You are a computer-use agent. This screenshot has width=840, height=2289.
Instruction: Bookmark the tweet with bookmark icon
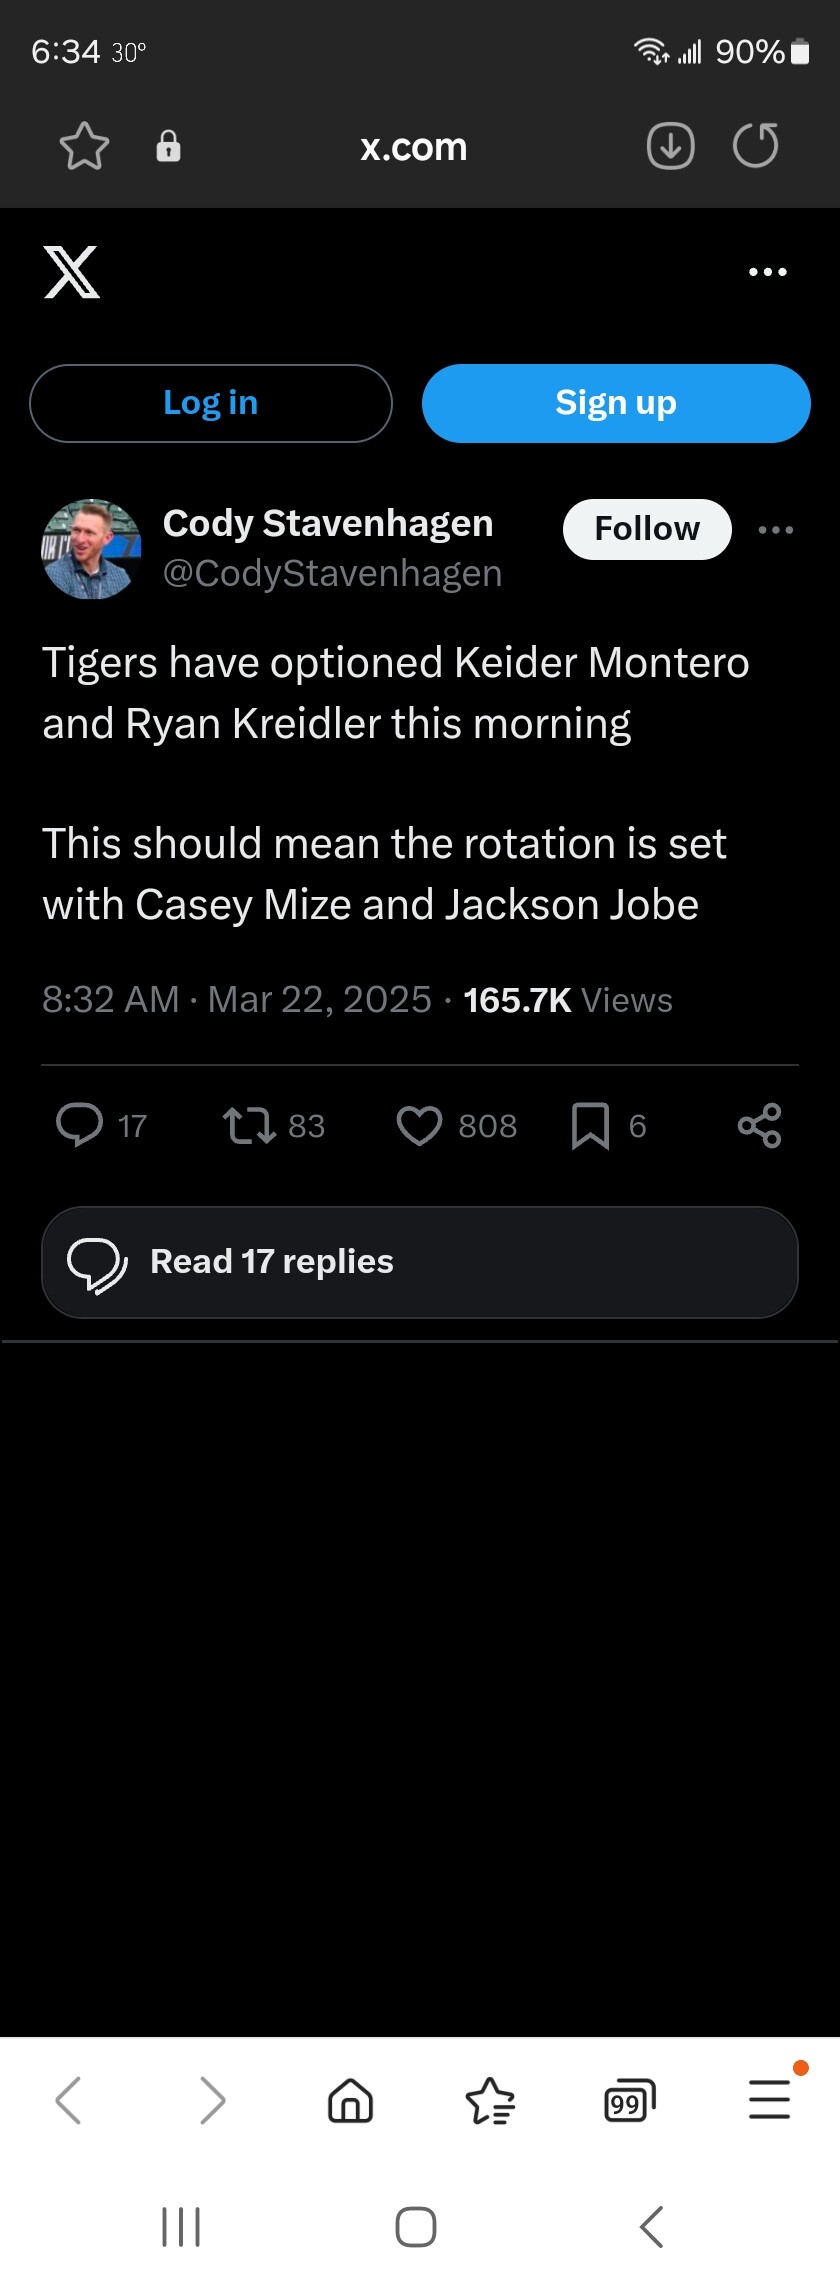coord(590,1126)
